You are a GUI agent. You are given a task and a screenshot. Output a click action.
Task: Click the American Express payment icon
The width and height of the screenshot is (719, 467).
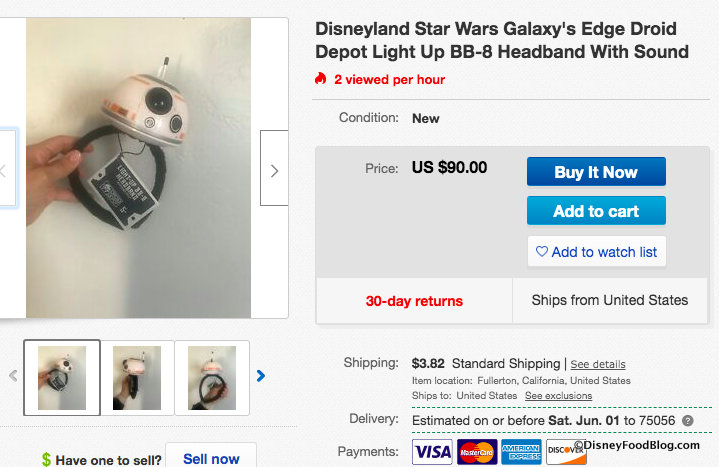pos(521,452)
